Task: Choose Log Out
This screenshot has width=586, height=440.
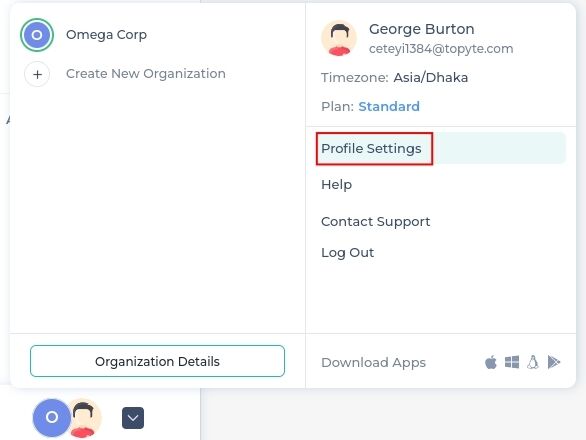Action: [348, 253]
